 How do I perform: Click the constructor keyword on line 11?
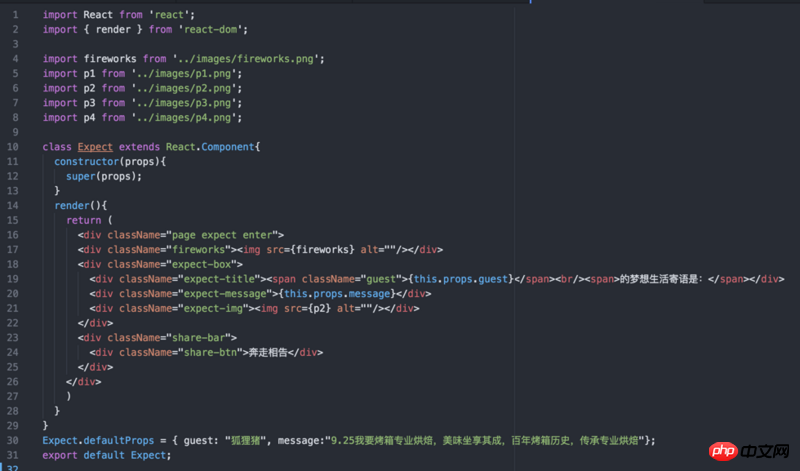86,162
